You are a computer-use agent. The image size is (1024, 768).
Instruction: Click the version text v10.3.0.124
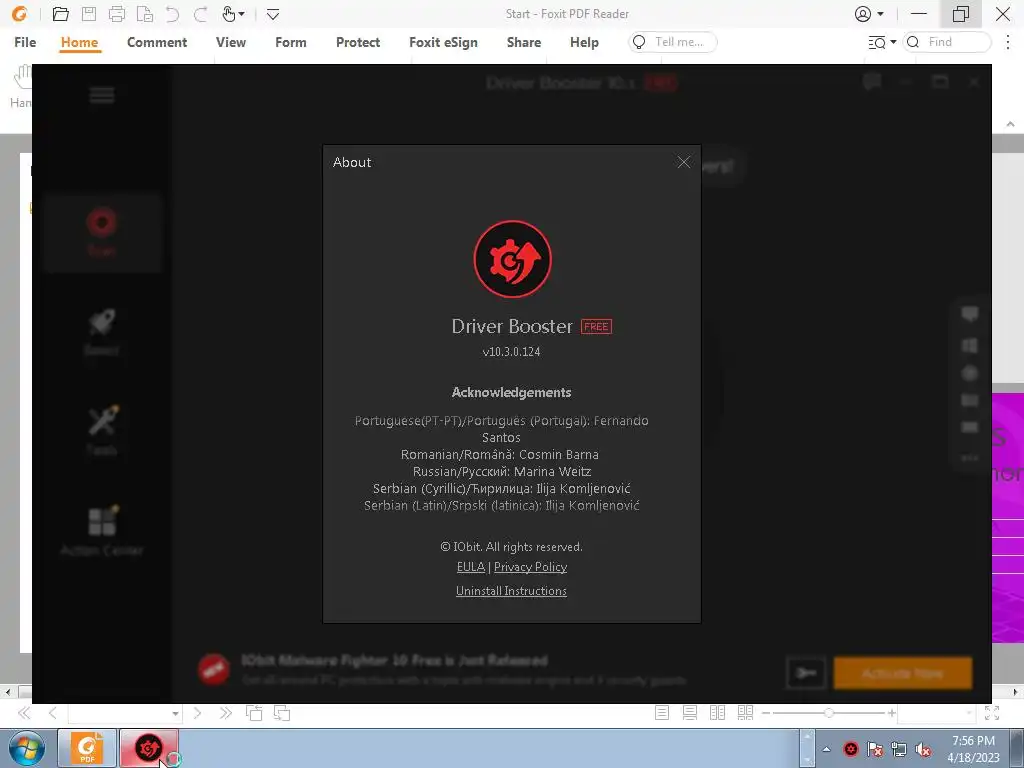pyautogui.click(x=511, y=351)
